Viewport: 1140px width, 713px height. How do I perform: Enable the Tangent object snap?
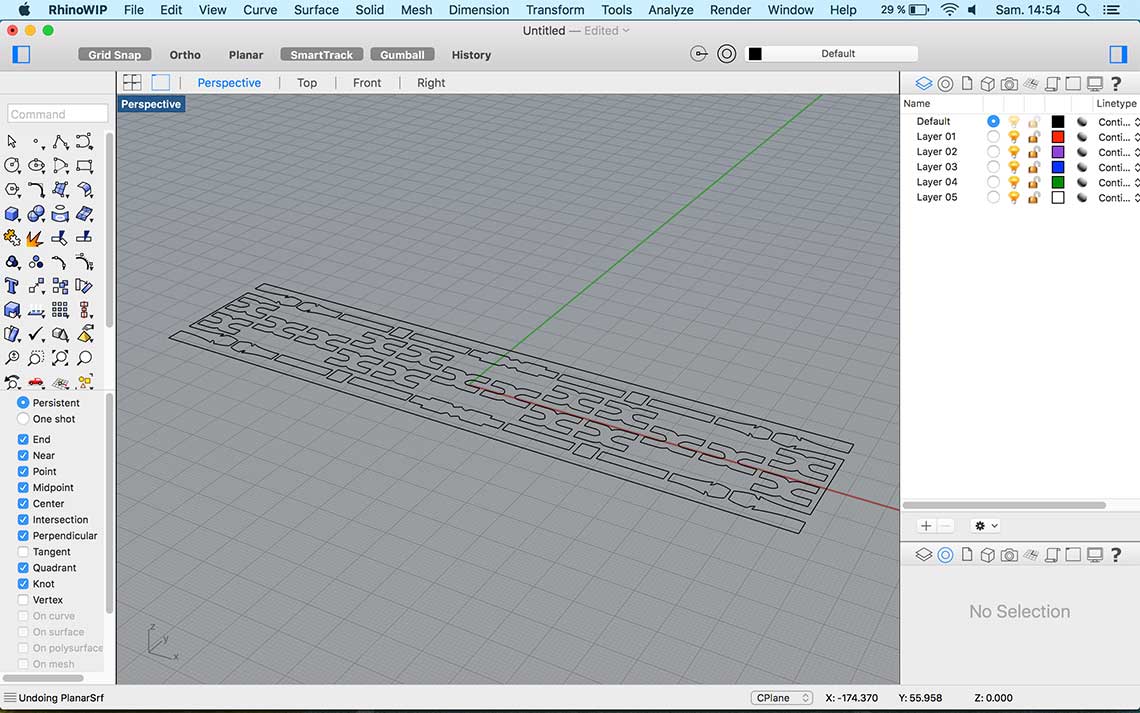(x=23, y=552)
